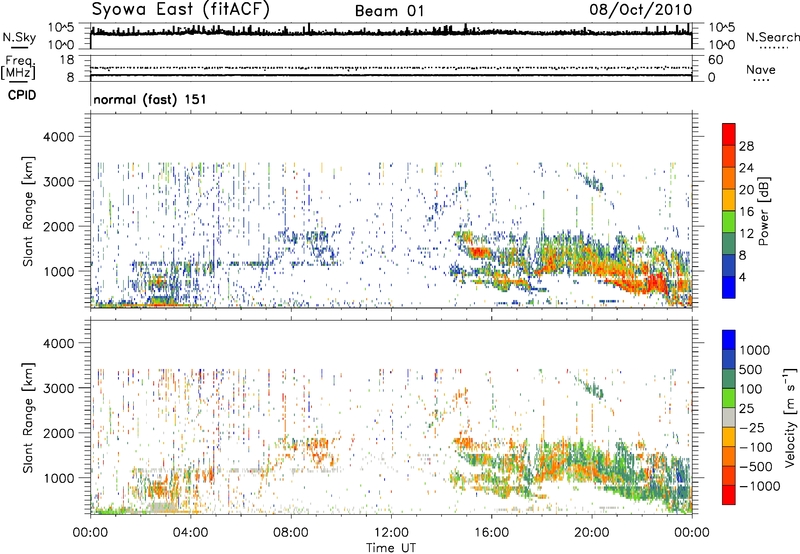This screenshot has width=800, height=554.
Task: Click the '08:00' time axis label
Action: [291, 533]
